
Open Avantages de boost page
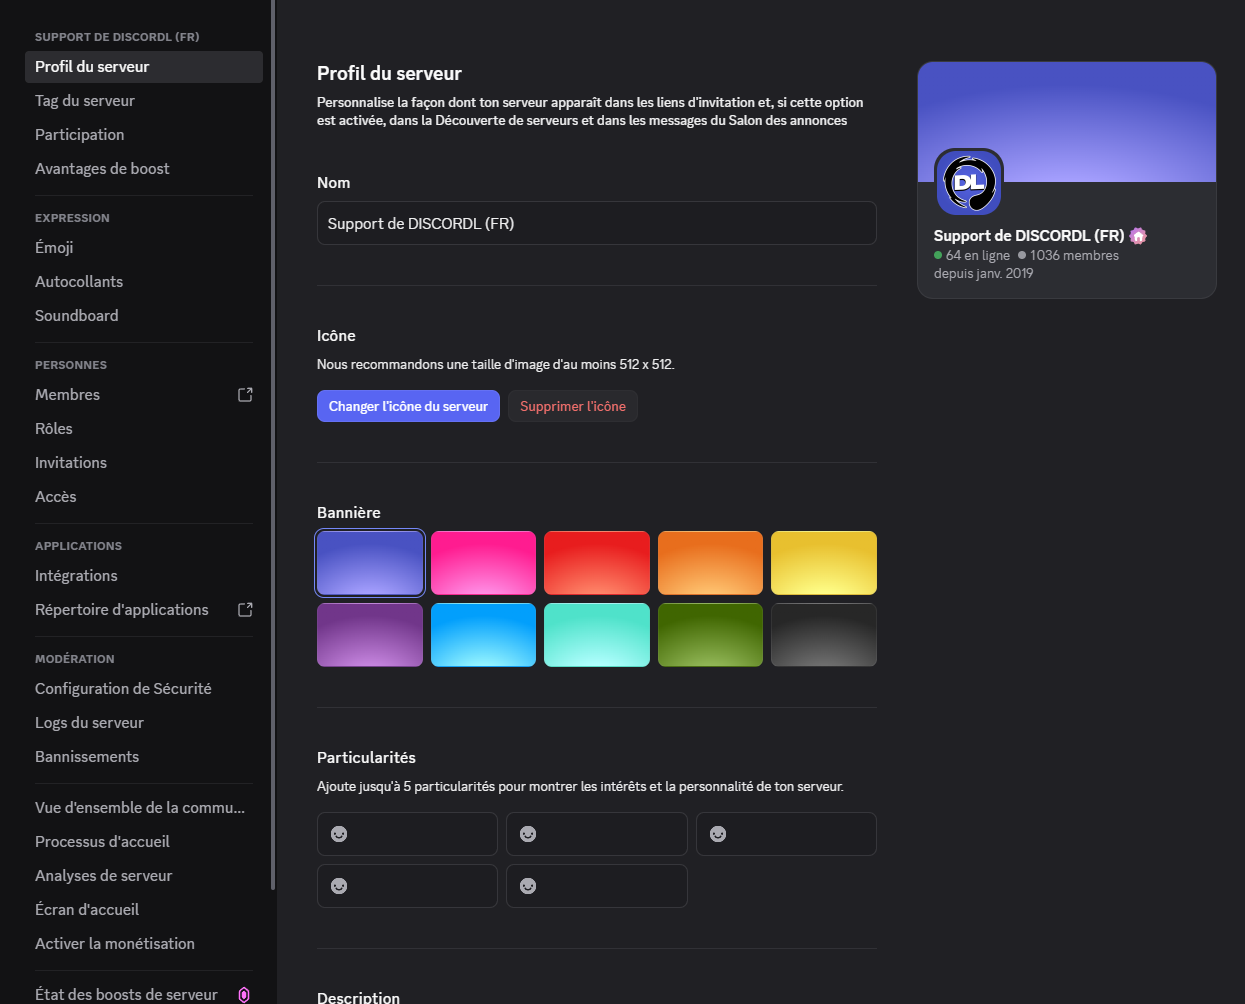[144, 169]
